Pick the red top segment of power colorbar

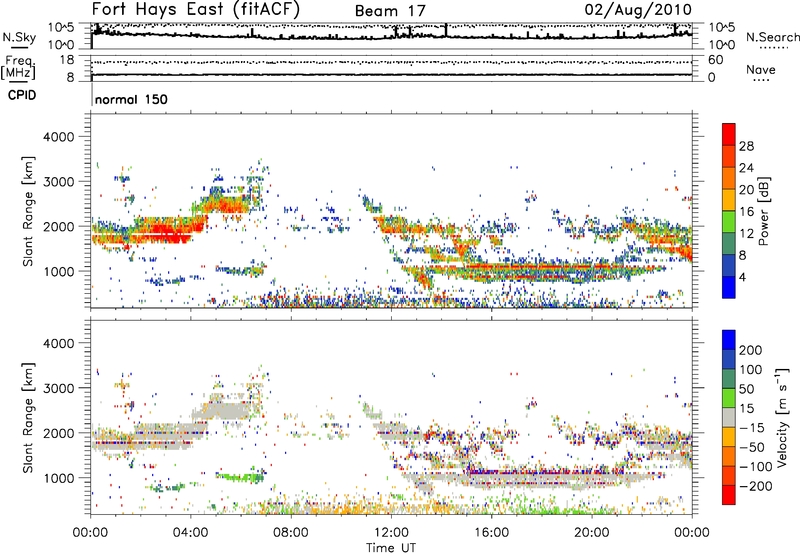(729, 134)
